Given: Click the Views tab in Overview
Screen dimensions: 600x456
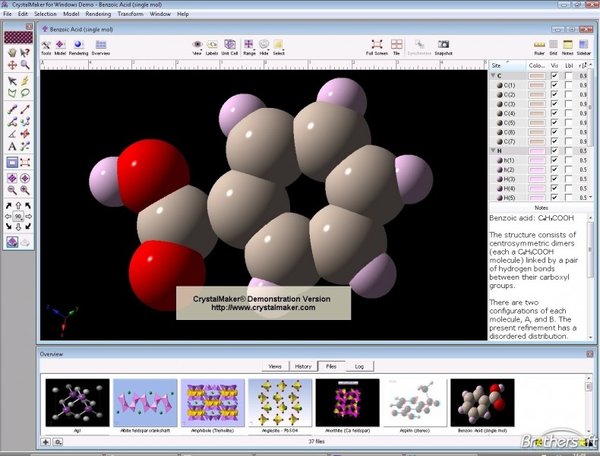Looking at the screenshot, I should coord(273,367).
